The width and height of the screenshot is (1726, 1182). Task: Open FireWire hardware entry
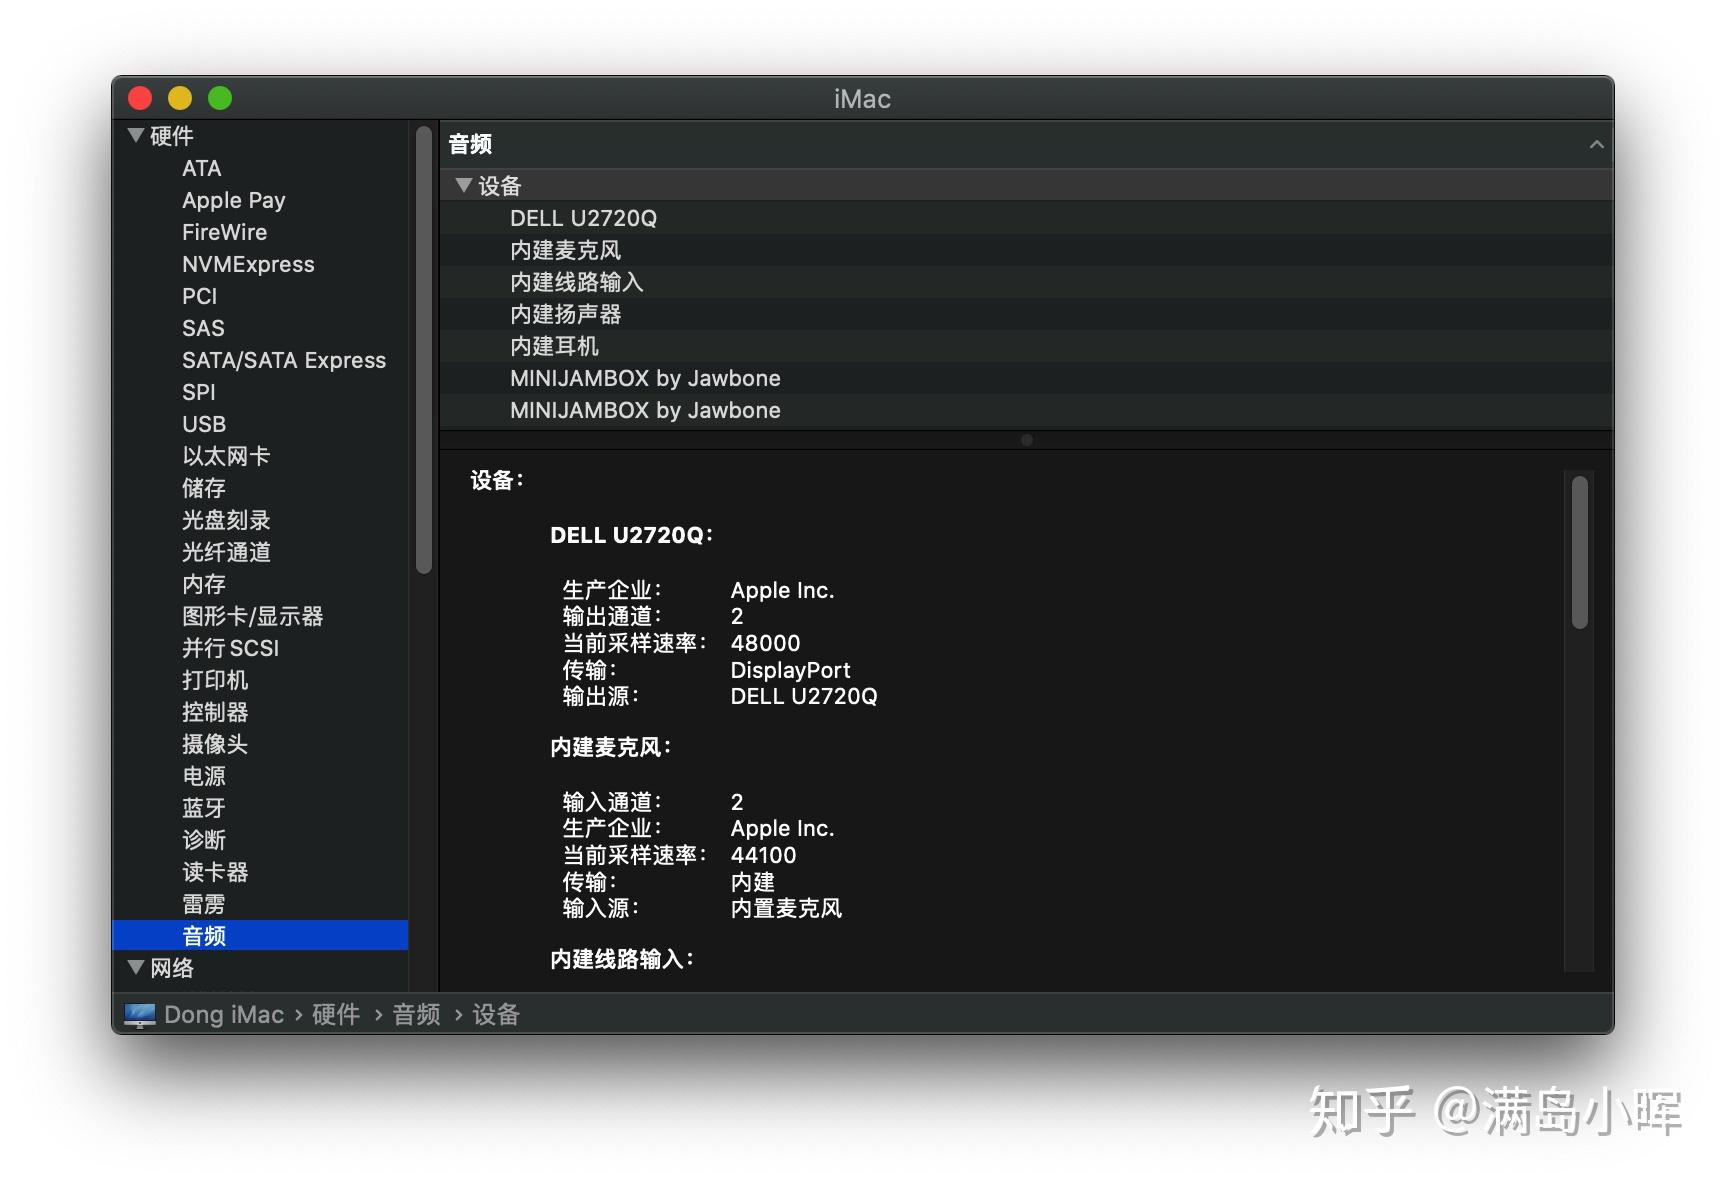click(x=225, y=232)
